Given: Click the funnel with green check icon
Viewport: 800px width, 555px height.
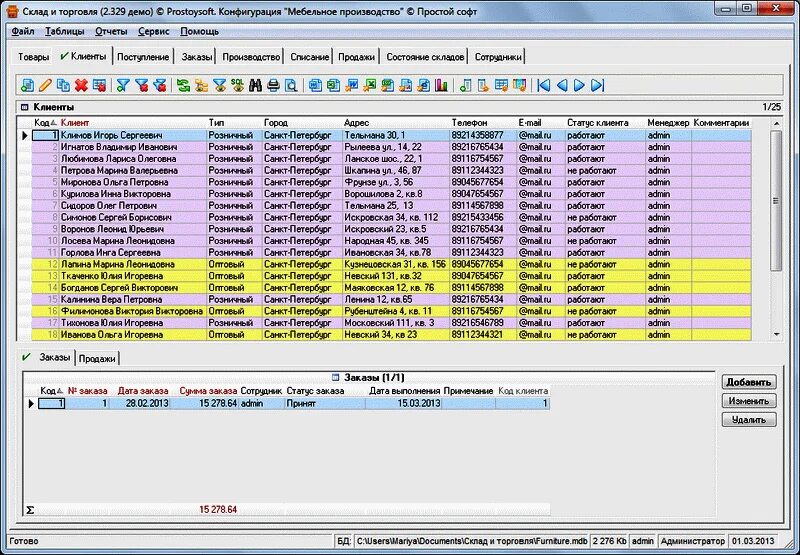Looking at the screenshot, I should tap(123, 85).
